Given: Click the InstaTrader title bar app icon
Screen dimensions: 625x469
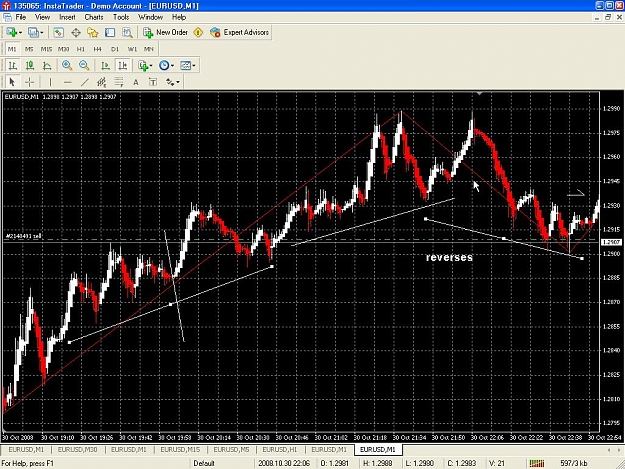Looking at the screenshot, I should coord(6,6).
